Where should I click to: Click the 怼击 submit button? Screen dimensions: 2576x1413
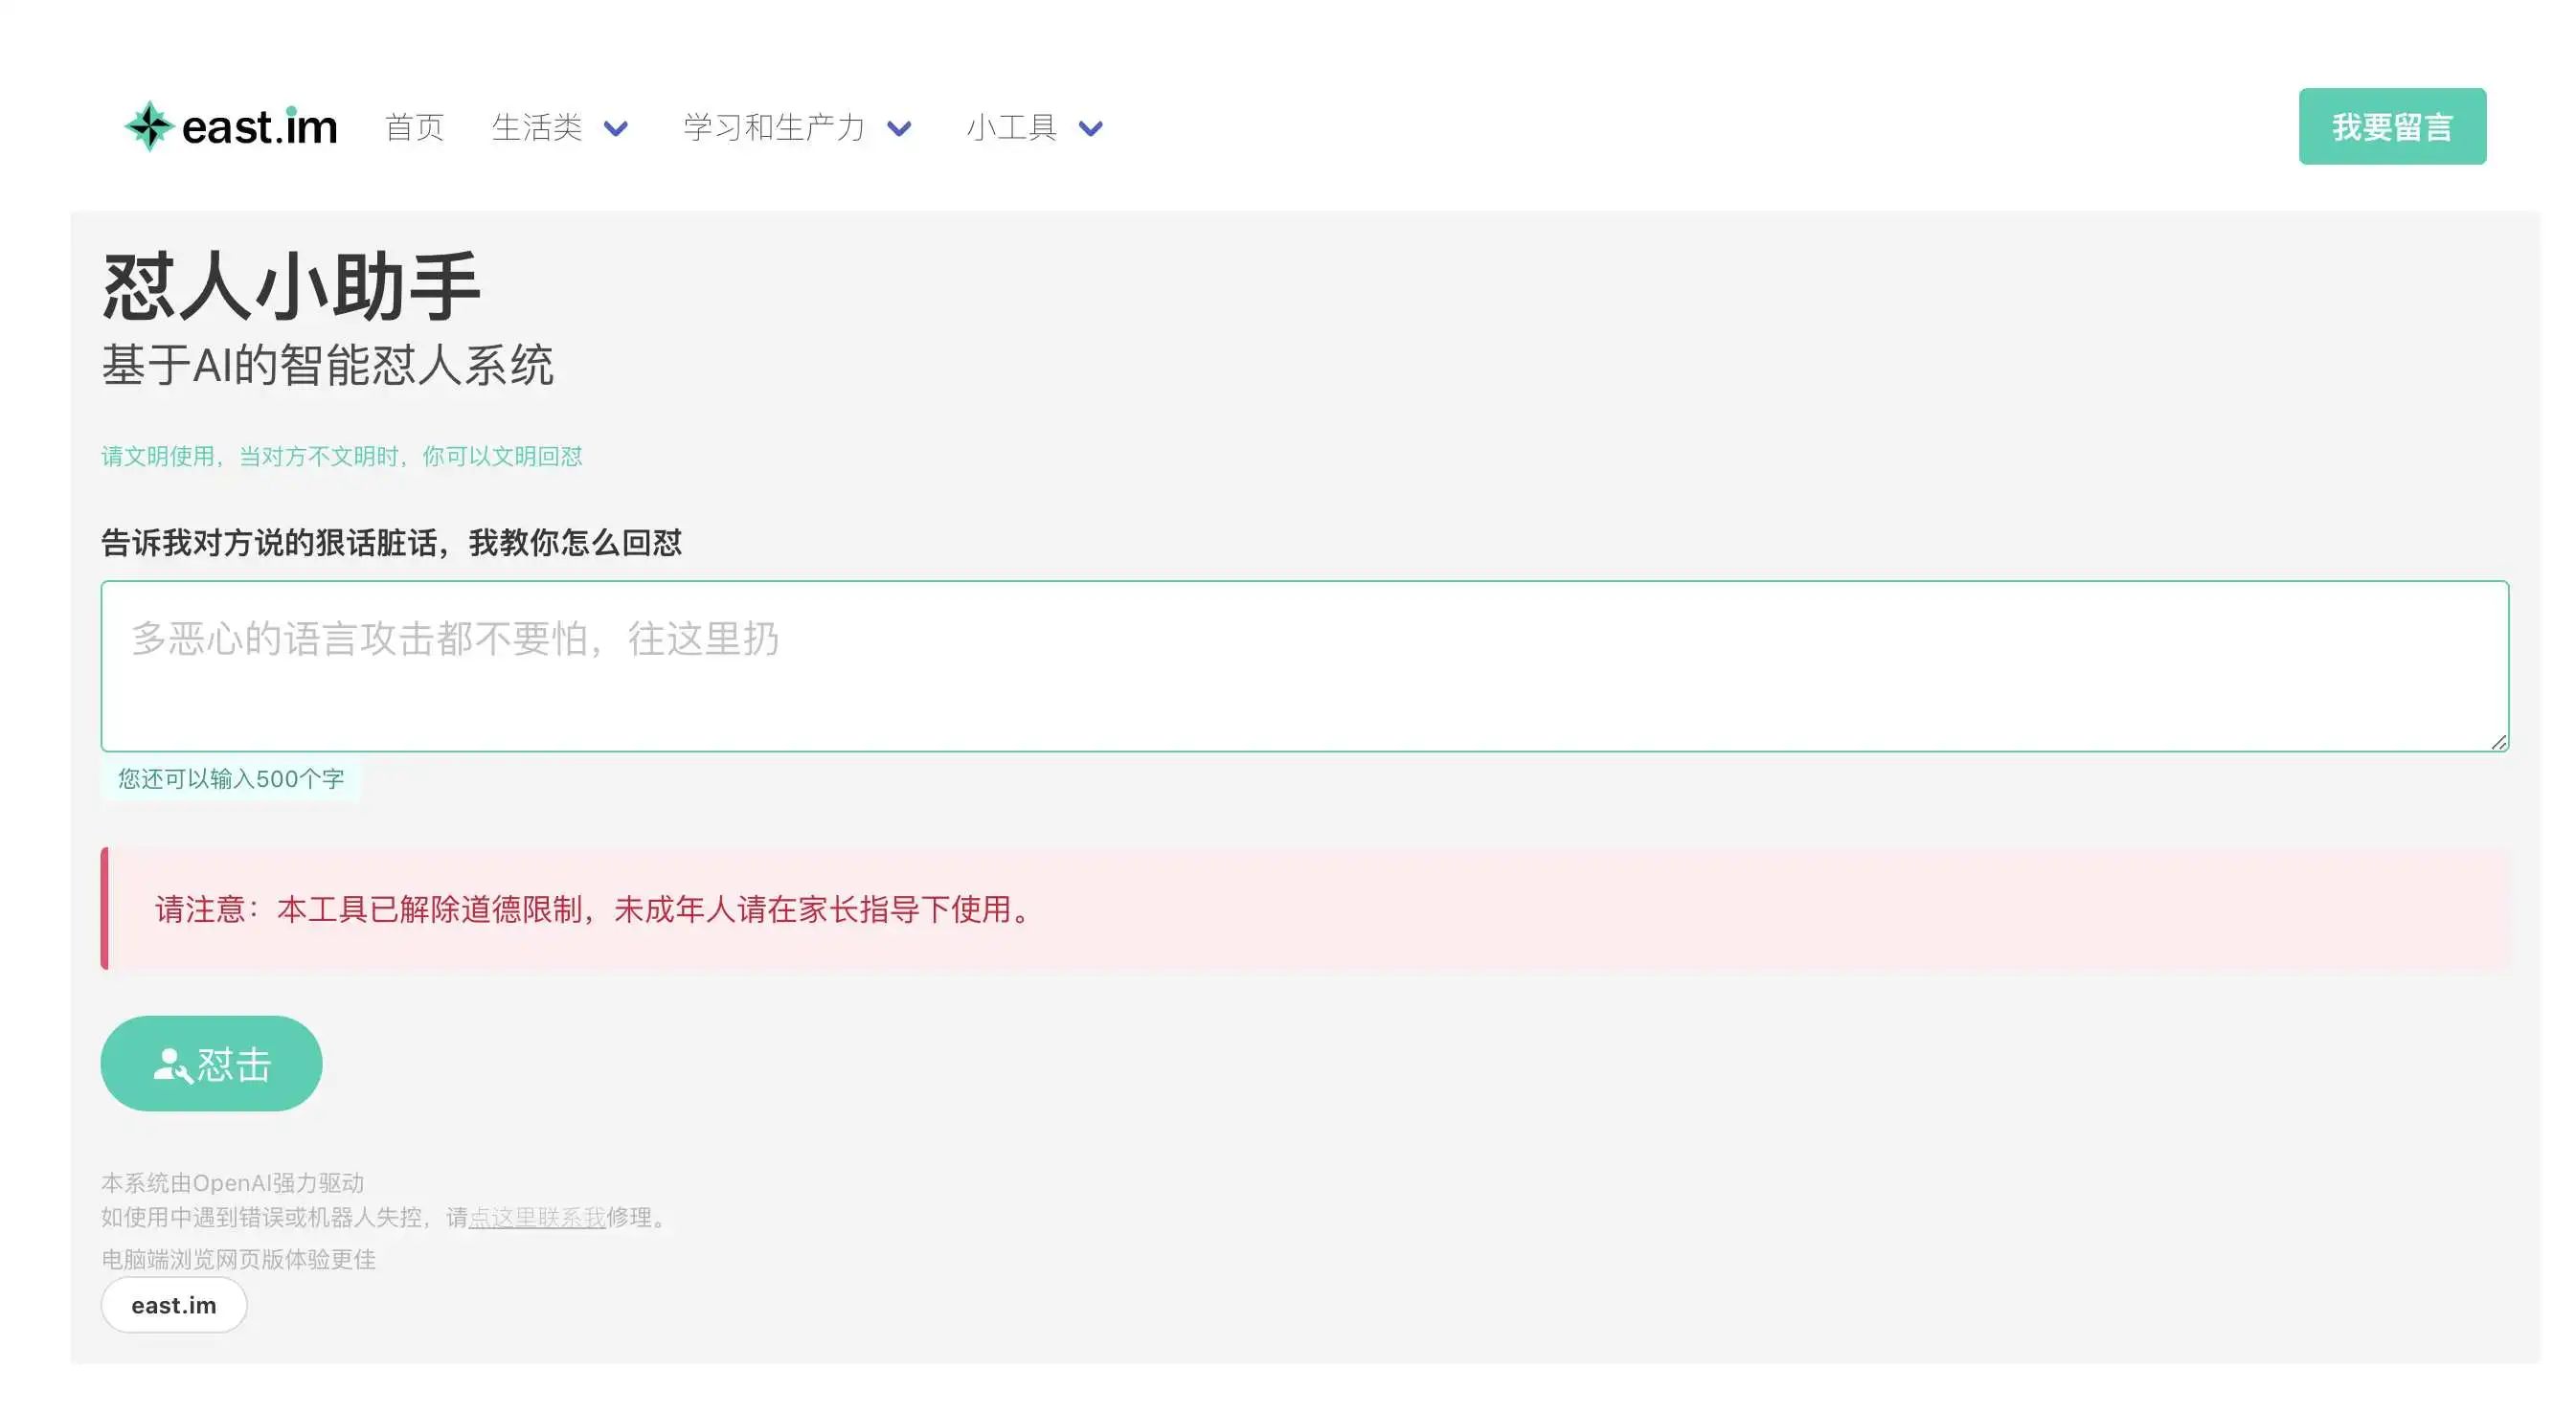tap(211, 1063)
